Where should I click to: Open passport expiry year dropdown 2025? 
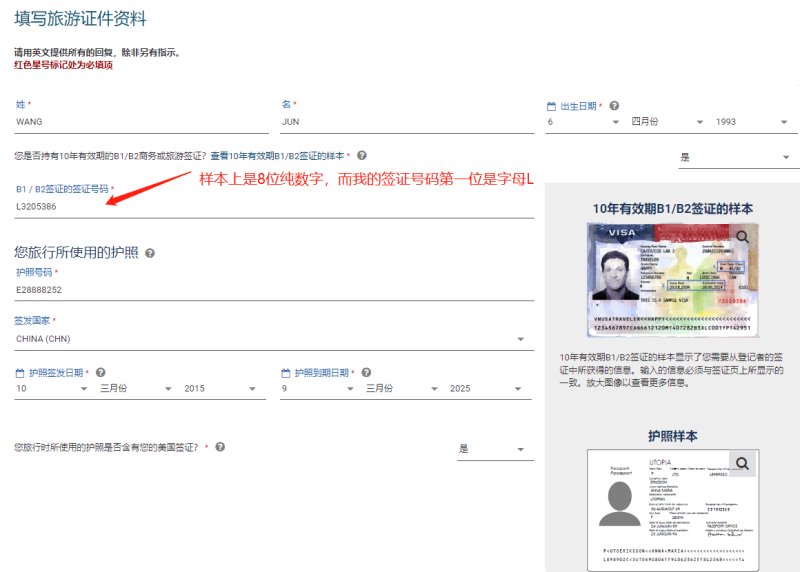486,388
